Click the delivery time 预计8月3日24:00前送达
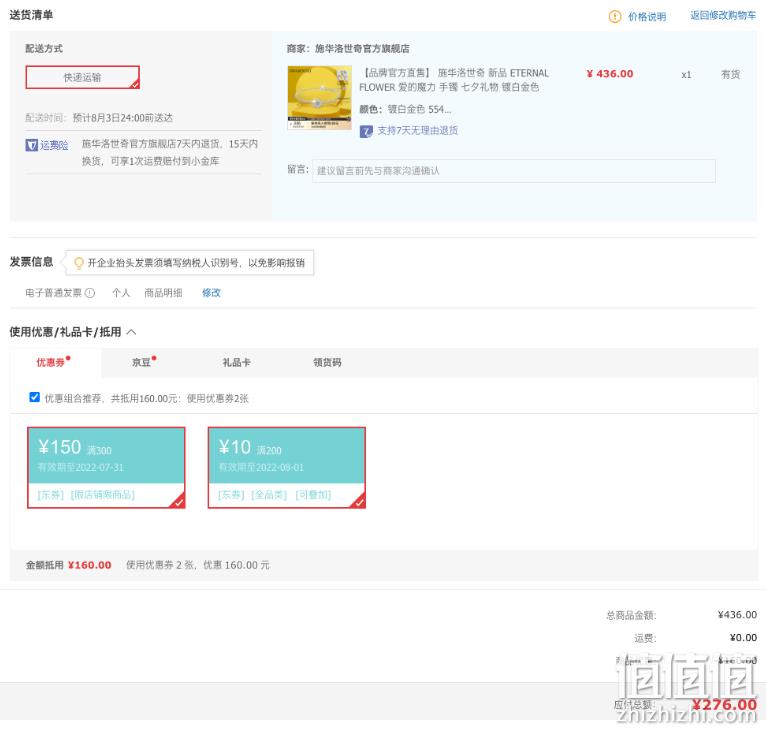The height and width of the screenshot is (732, 766). [x=123, y=118]
